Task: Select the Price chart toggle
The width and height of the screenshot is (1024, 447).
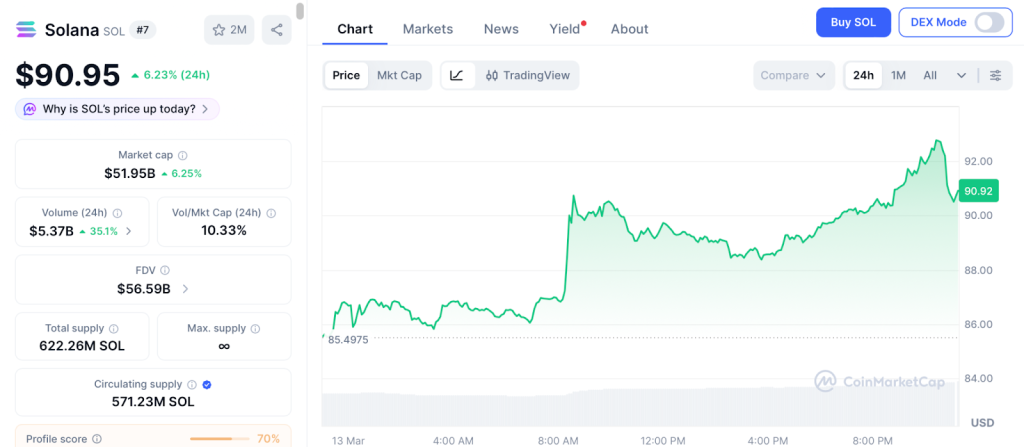Action: pos(346,75)
